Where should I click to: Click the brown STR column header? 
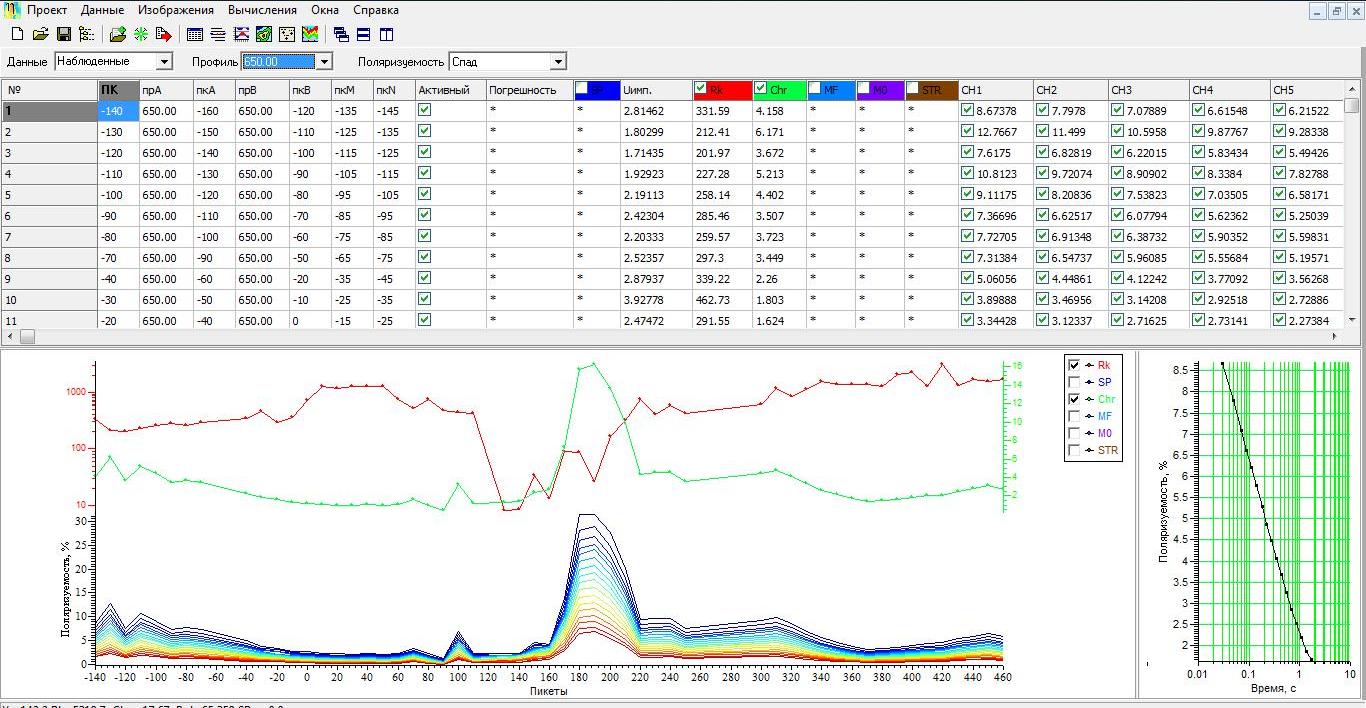[930, 90]
